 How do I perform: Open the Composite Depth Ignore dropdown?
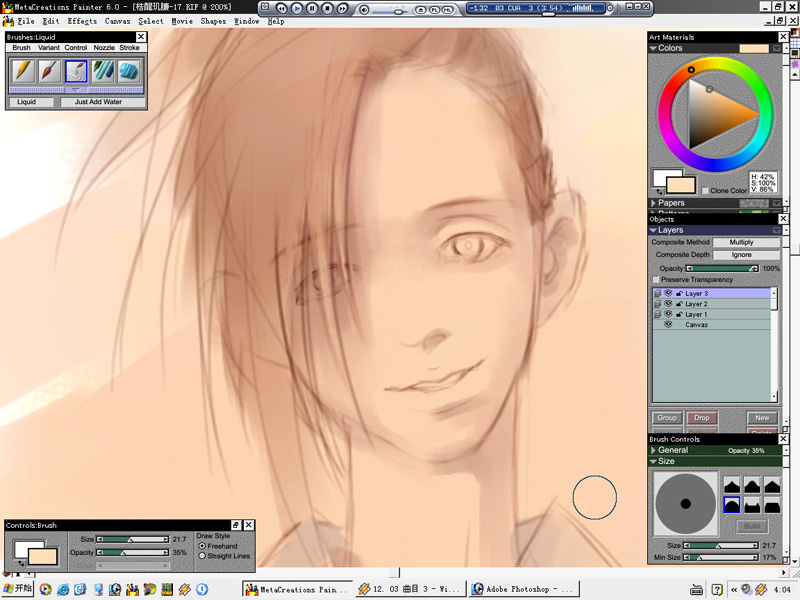tap(746, 255)
